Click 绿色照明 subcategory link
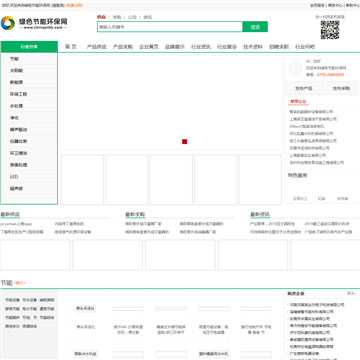This screenshot has height=360, width=360. click(x=47, y=300)
